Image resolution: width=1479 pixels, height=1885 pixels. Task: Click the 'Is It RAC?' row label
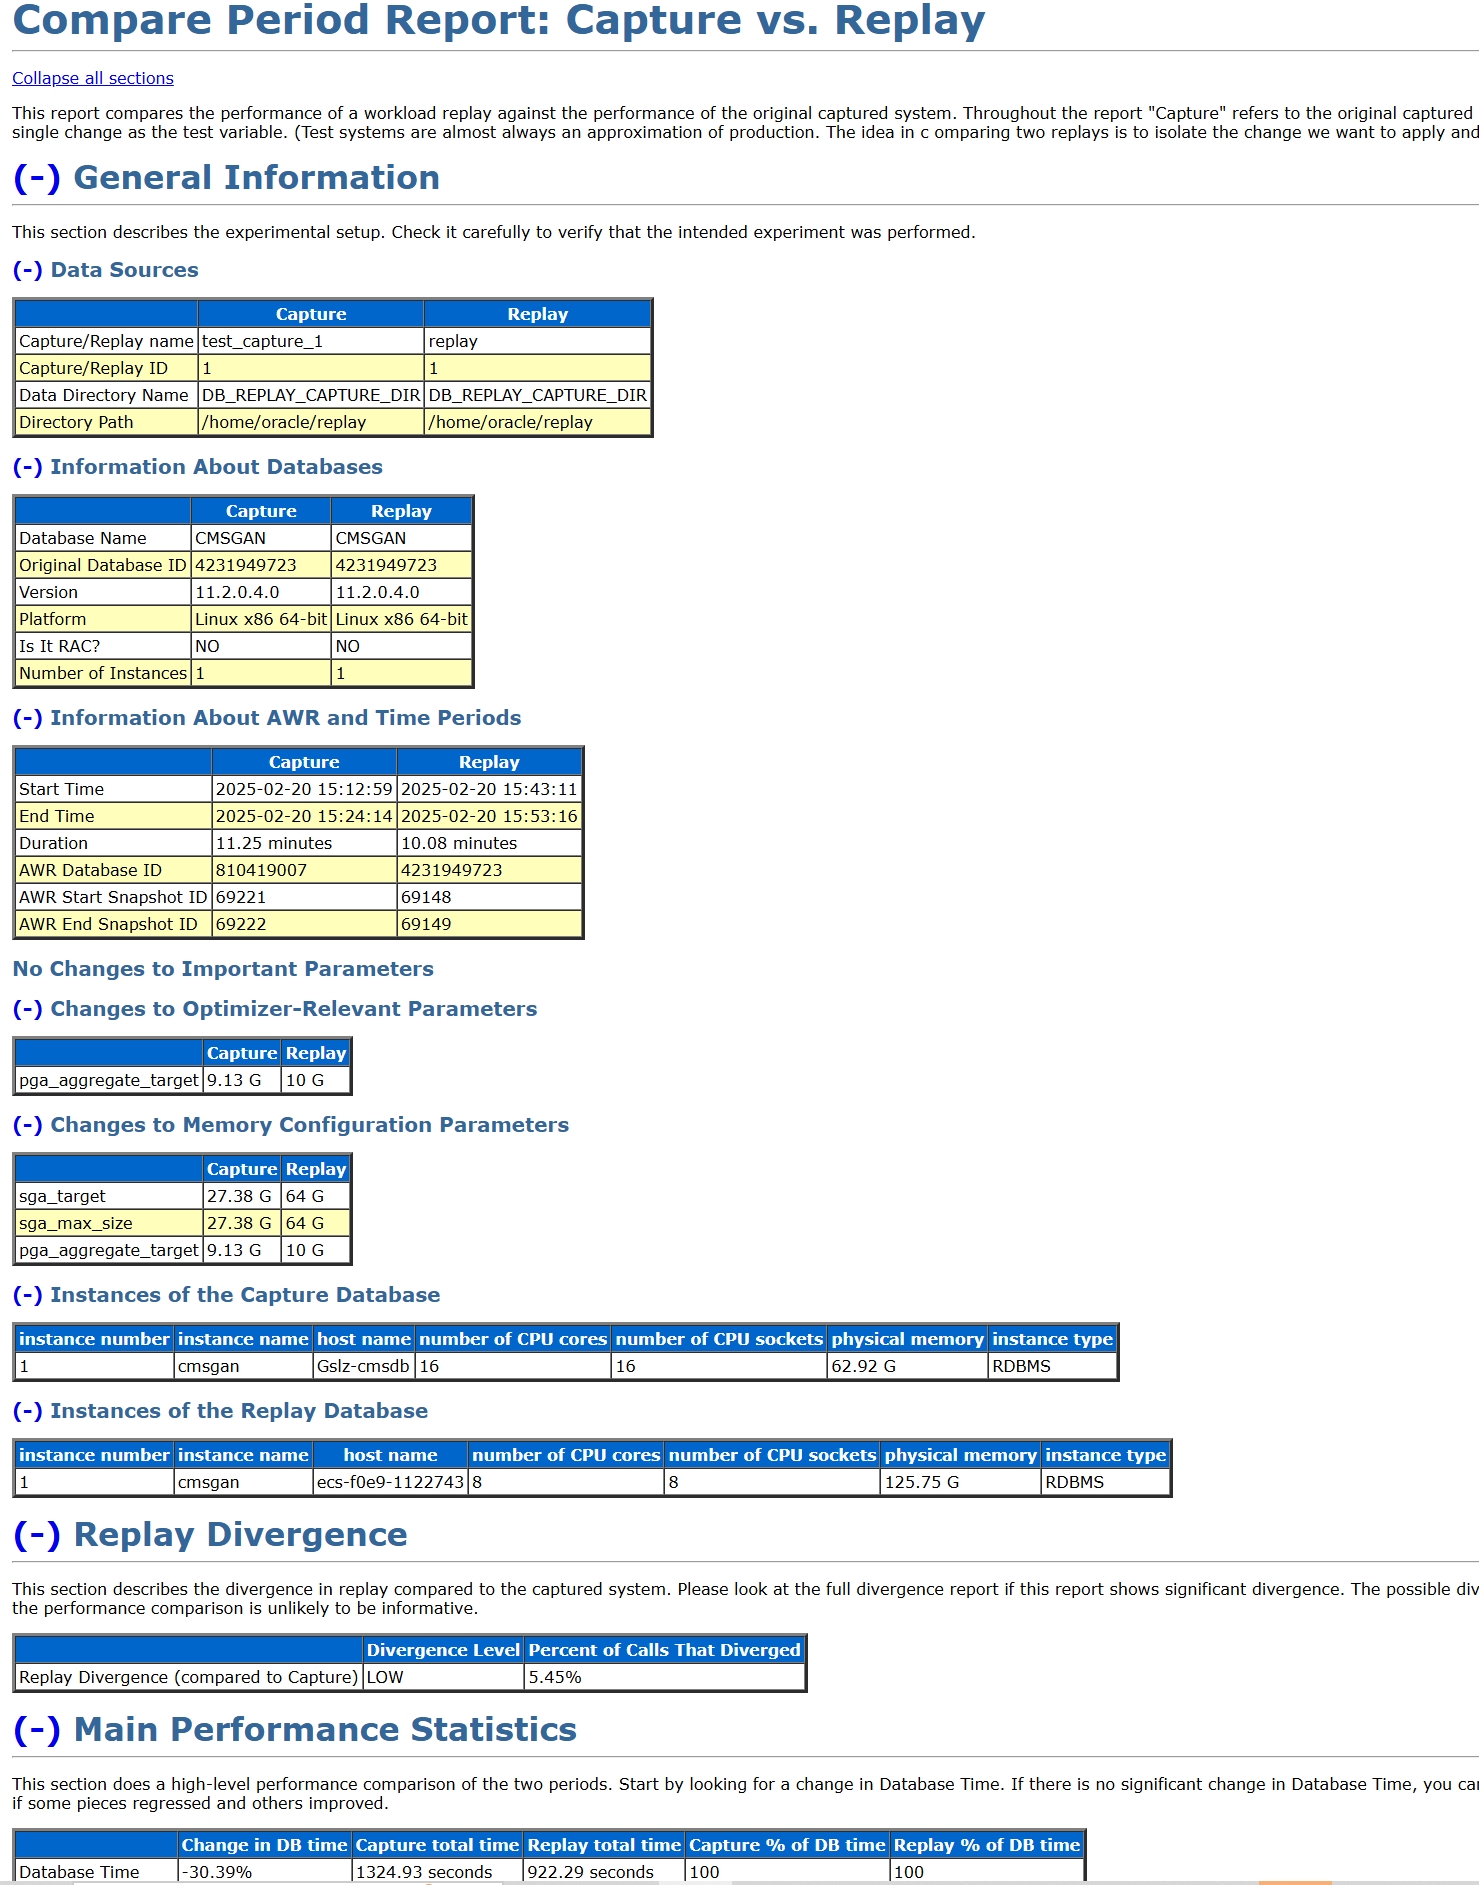103,646
